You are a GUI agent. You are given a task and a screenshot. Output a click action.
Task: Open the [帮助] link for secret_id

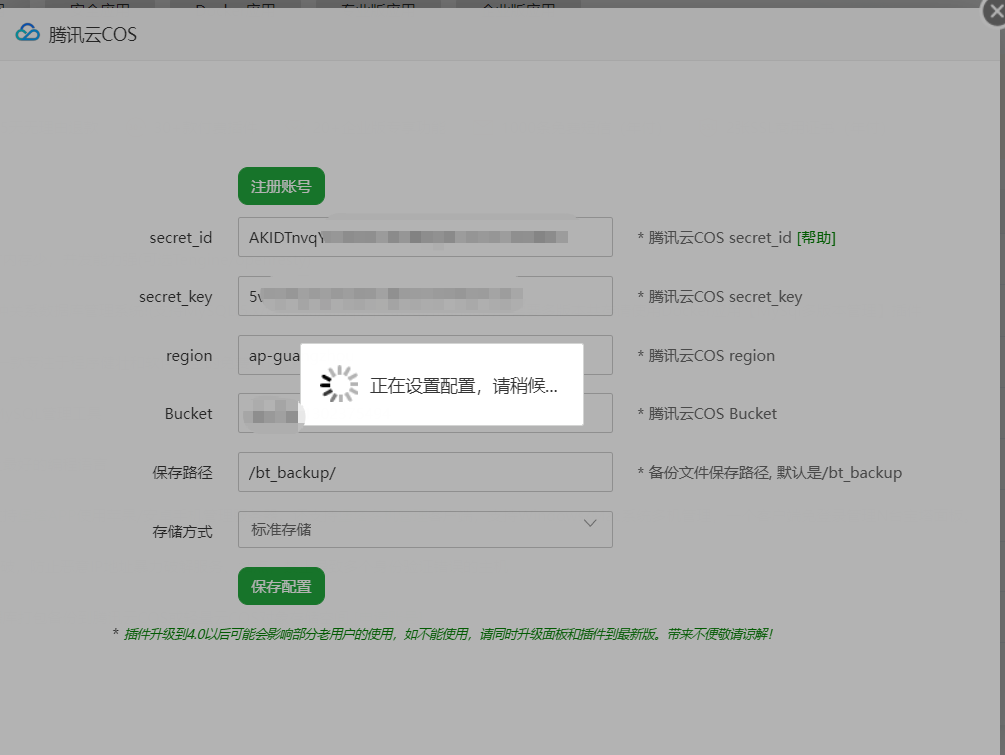816,238
